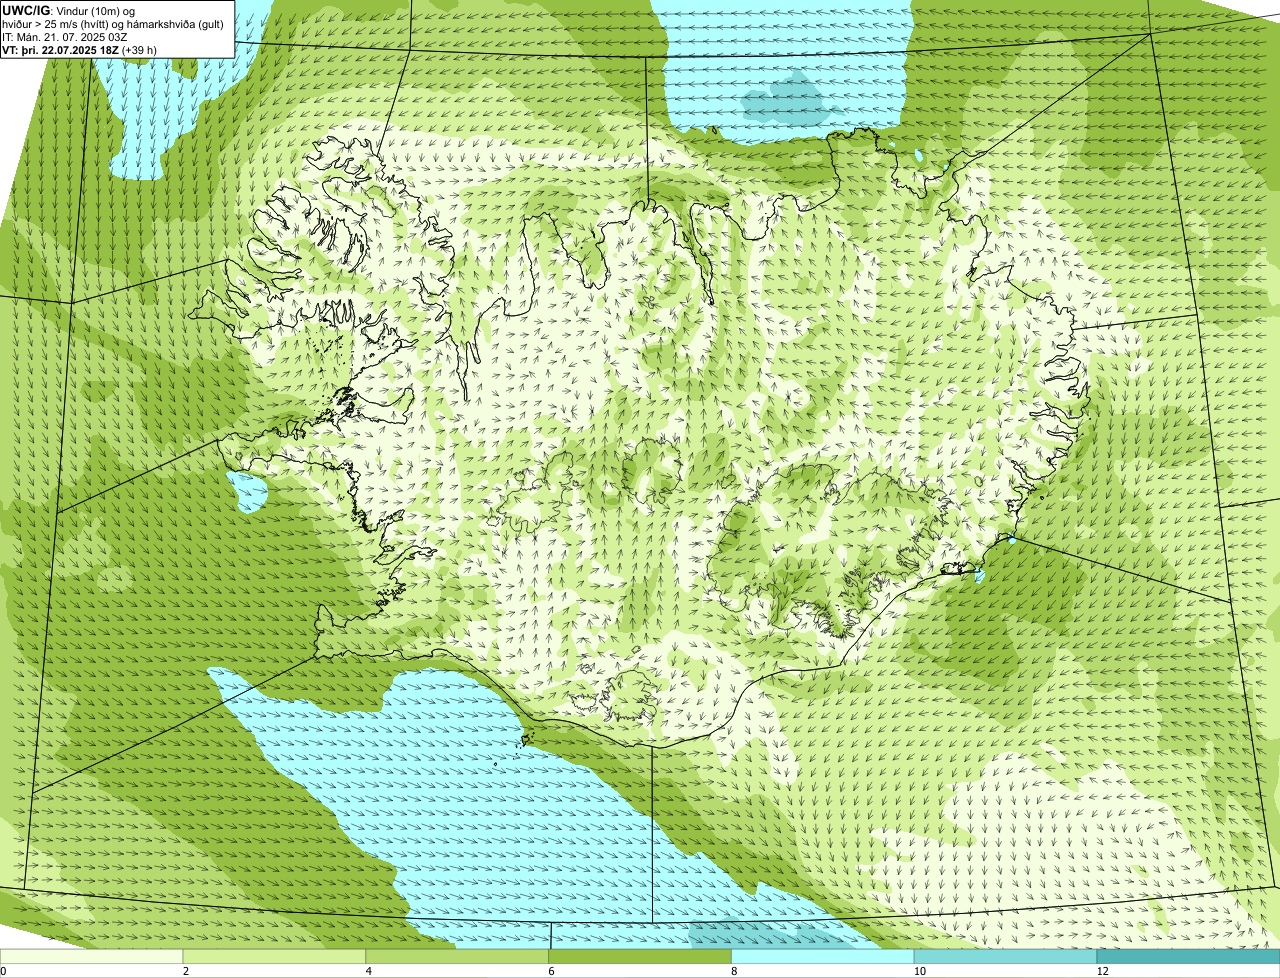Click the valid time "VT: Þri. 22.07.2025 18Z"
Screen dimensions: 1280x978
tap(60, 49)
